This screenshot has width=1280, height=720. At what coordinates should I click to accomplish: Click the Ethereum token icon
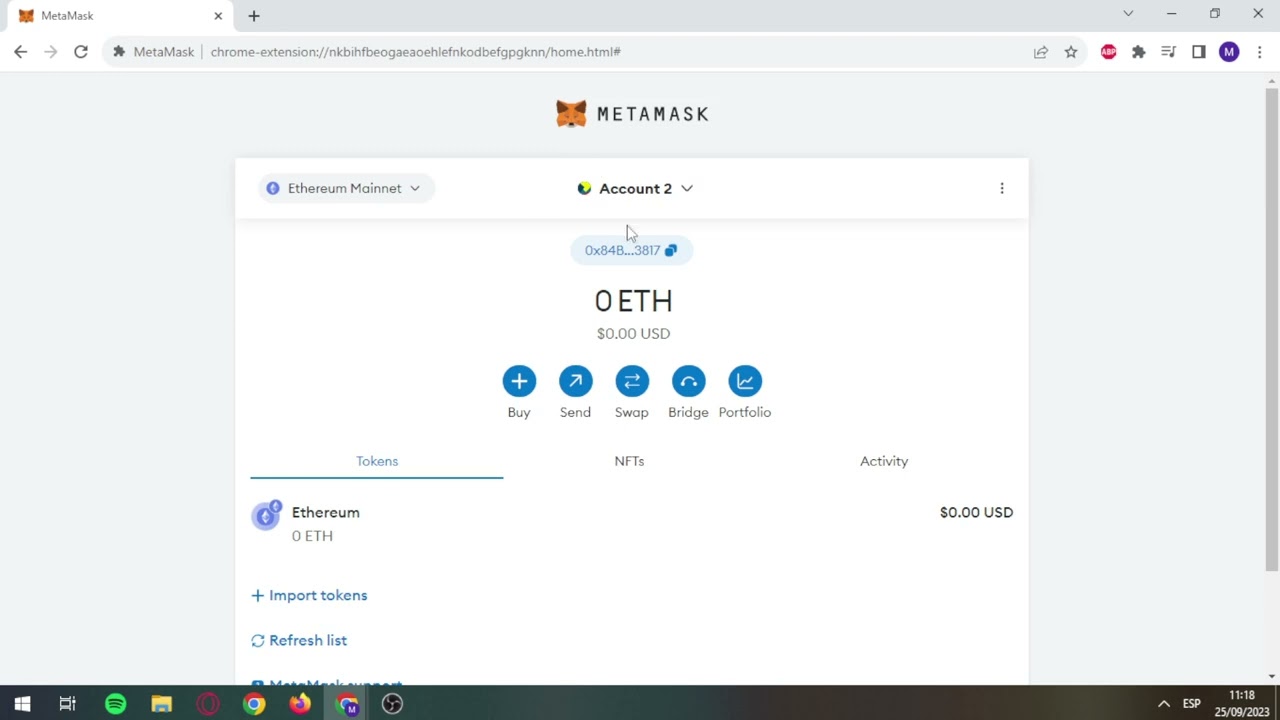[x=266, y=515]
